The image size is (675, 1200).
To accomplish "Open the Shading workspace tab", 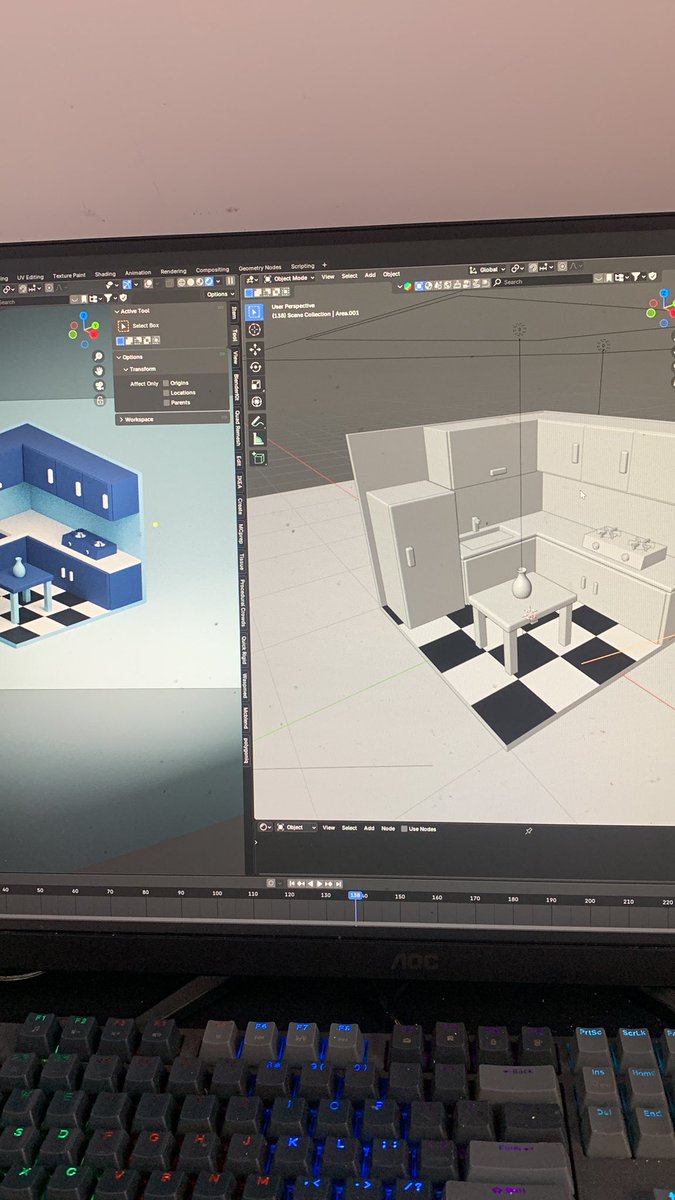I will [105, 274].
